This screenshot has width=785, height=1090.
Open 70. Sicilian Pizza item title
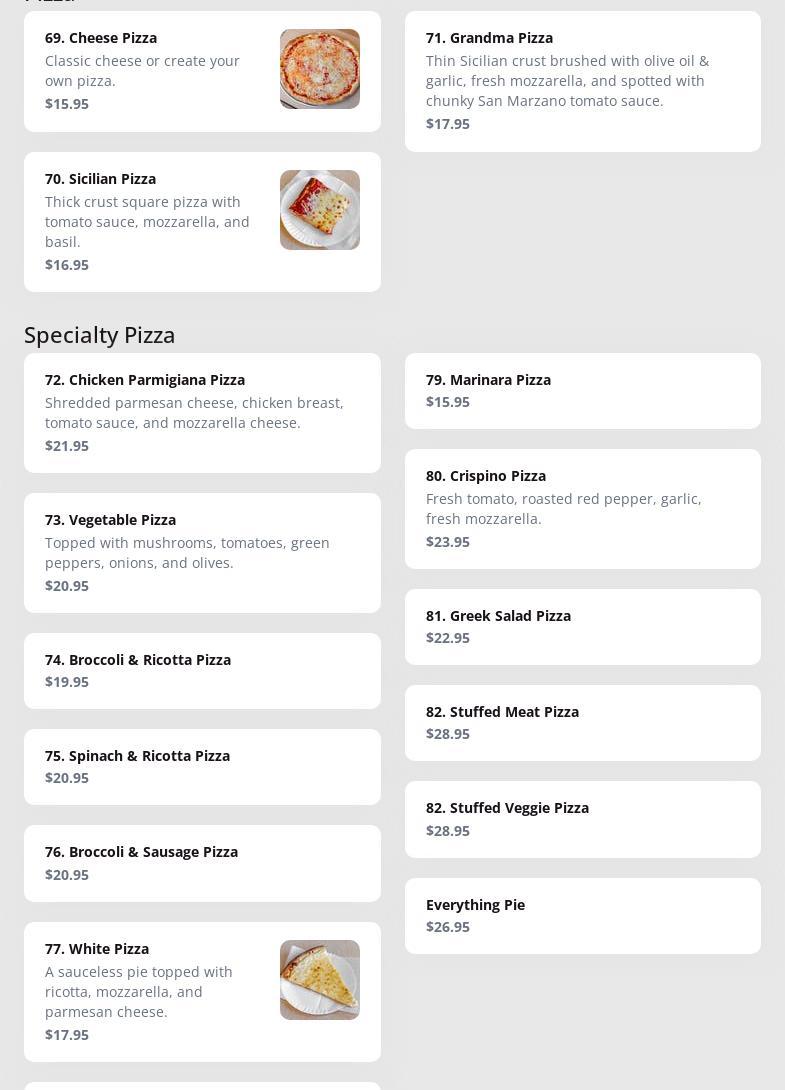click(101, 179)
